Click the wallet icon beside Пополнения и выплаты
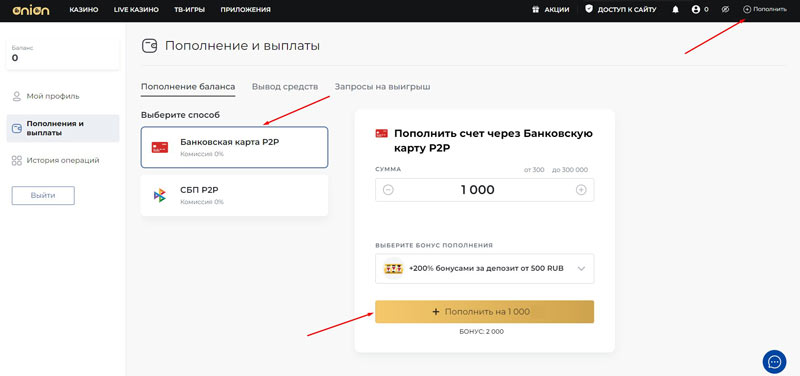This screenshot has width=800, height=376. click(16, 128)
